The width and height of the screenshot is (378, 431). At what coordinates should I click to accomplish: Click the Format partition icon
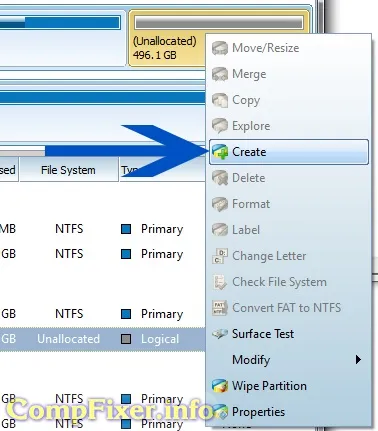coord(220,204)
